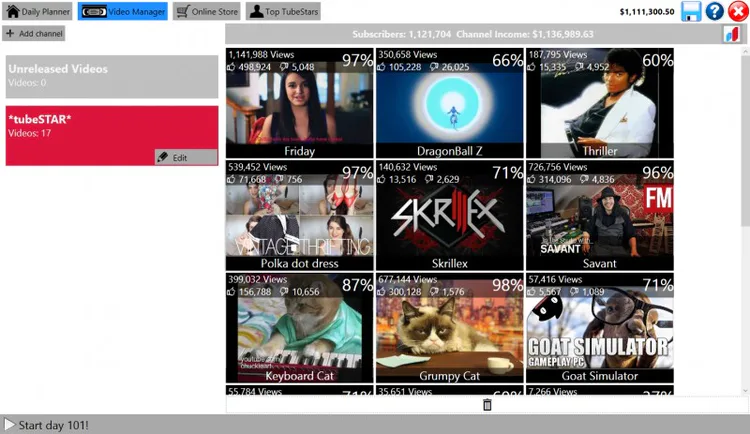Image resolution: width=750 pixels, height=434 pixels.
Task: View the Top TubeStars tab
Action: 283,11
